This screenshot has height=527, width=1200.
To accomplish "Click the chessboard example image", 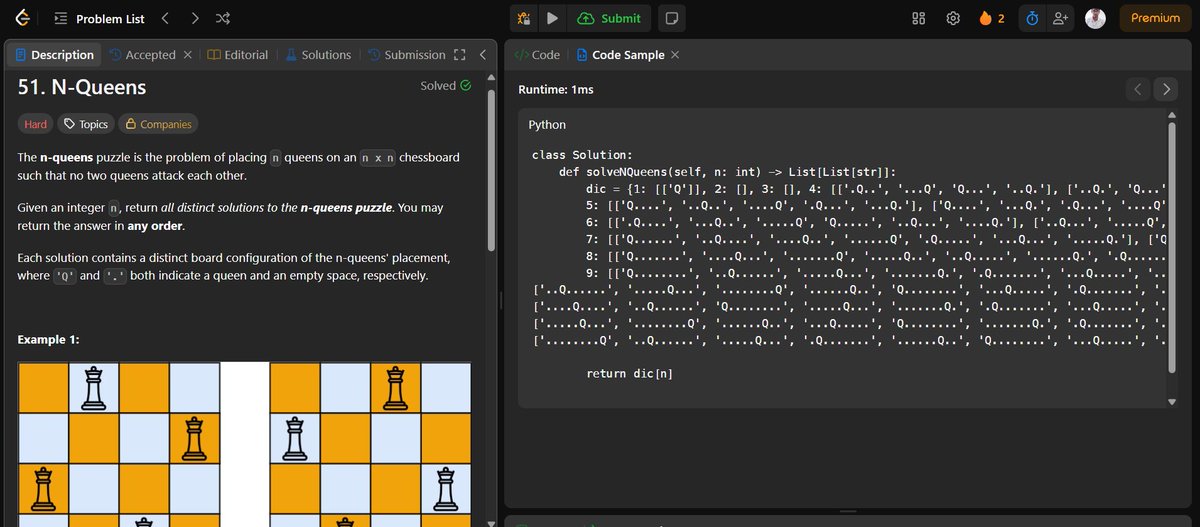I will point(244,444).
